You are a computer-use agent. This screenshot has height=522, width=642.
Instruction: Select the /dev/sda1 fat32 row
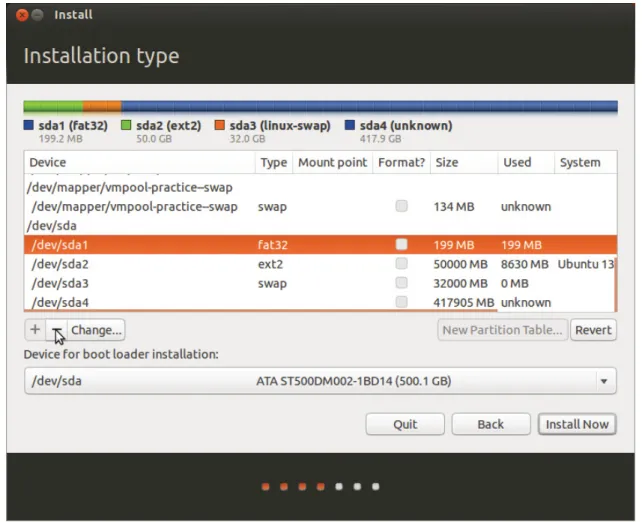(321, 245)
